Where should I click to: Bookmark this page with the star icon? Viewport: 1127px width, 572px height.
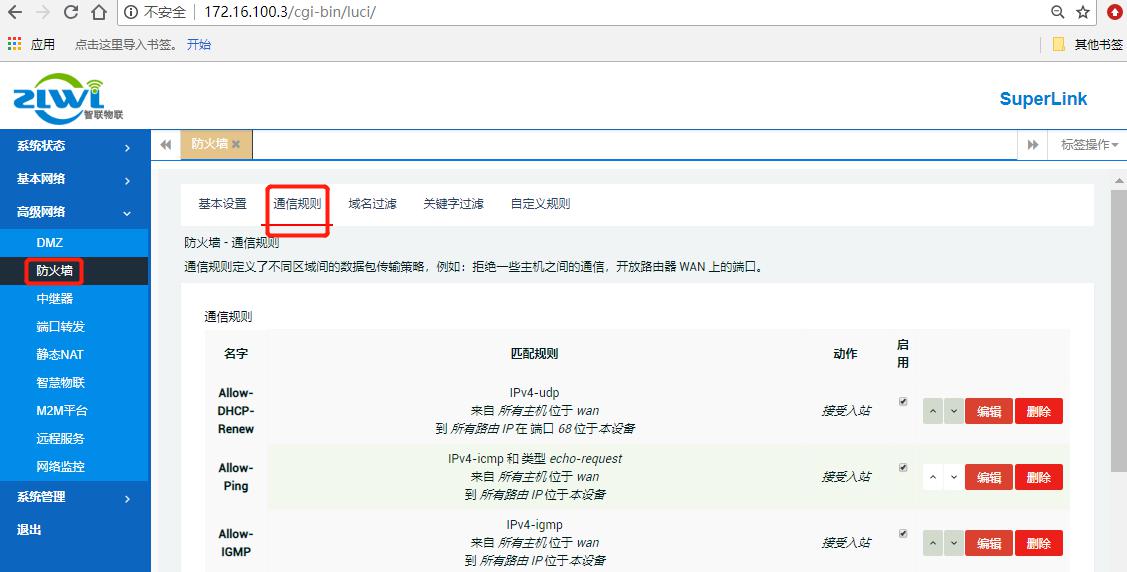pyautogui.click(x=1083, y=12)
